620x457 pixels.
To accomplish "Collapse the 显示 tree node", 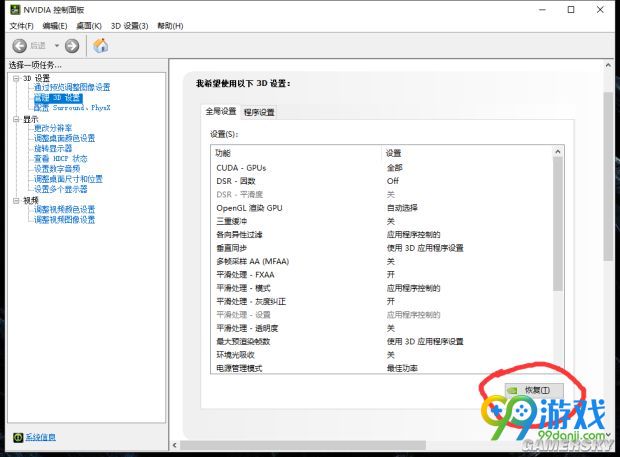I will pos(16,119).
